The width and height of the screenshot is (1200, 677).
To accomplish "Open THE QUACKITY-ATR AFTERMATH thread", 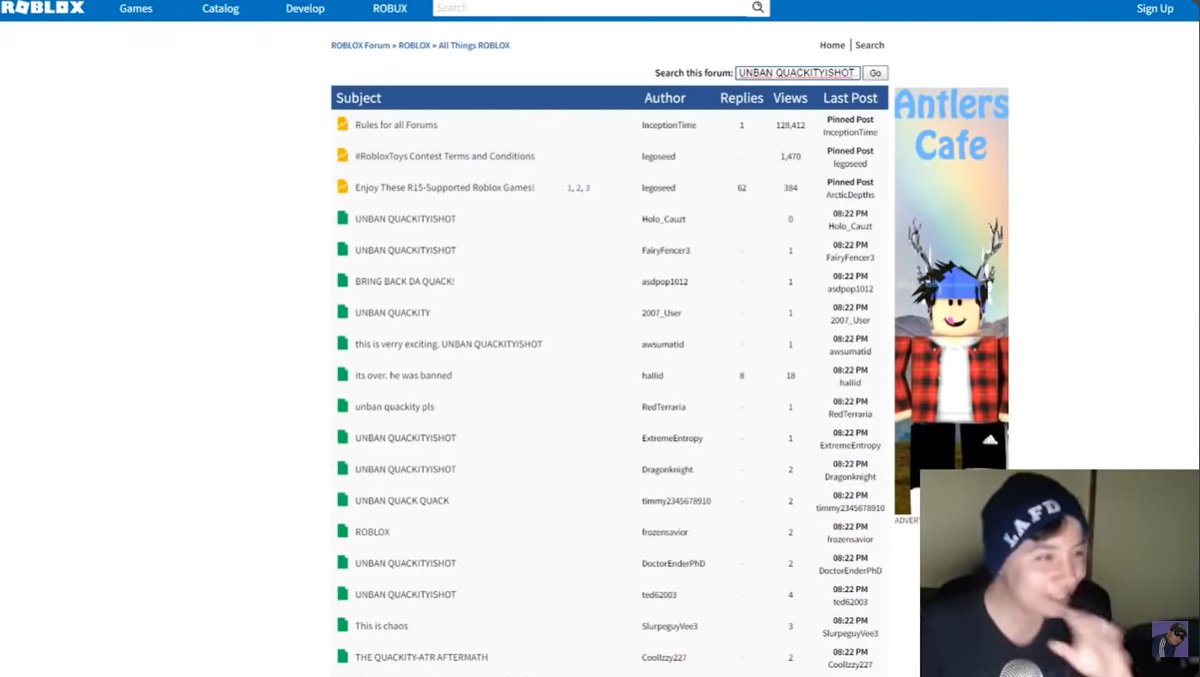I will 422,658.
